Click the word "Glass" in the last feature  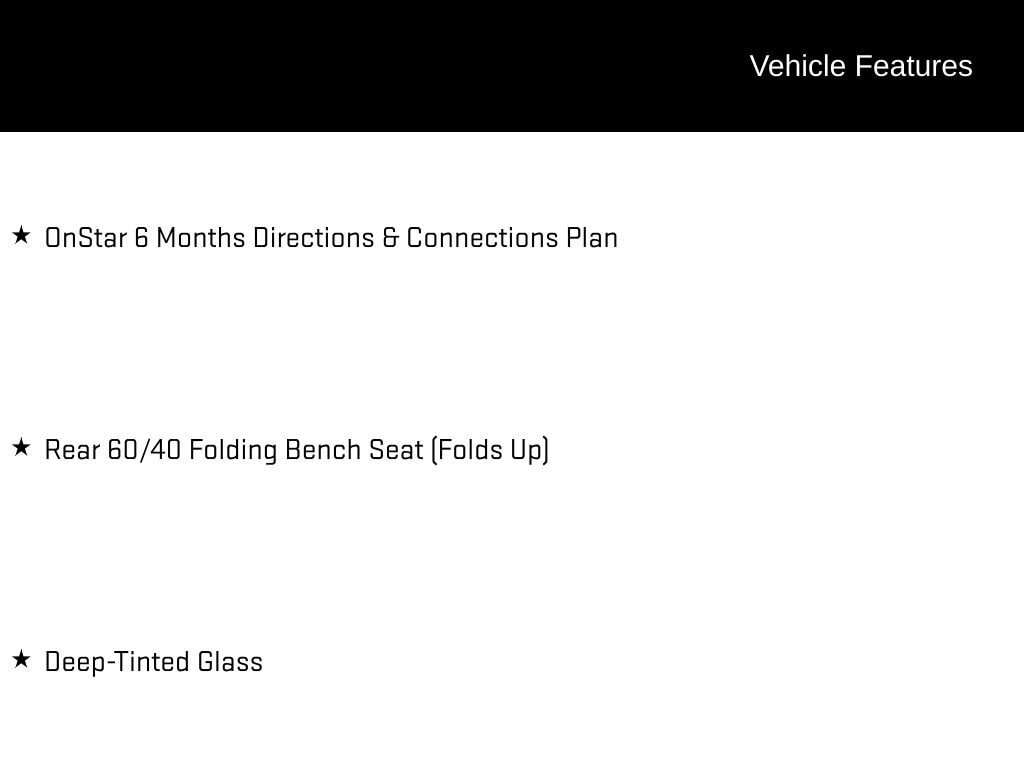pyautogui.click(x=230, y=662)
